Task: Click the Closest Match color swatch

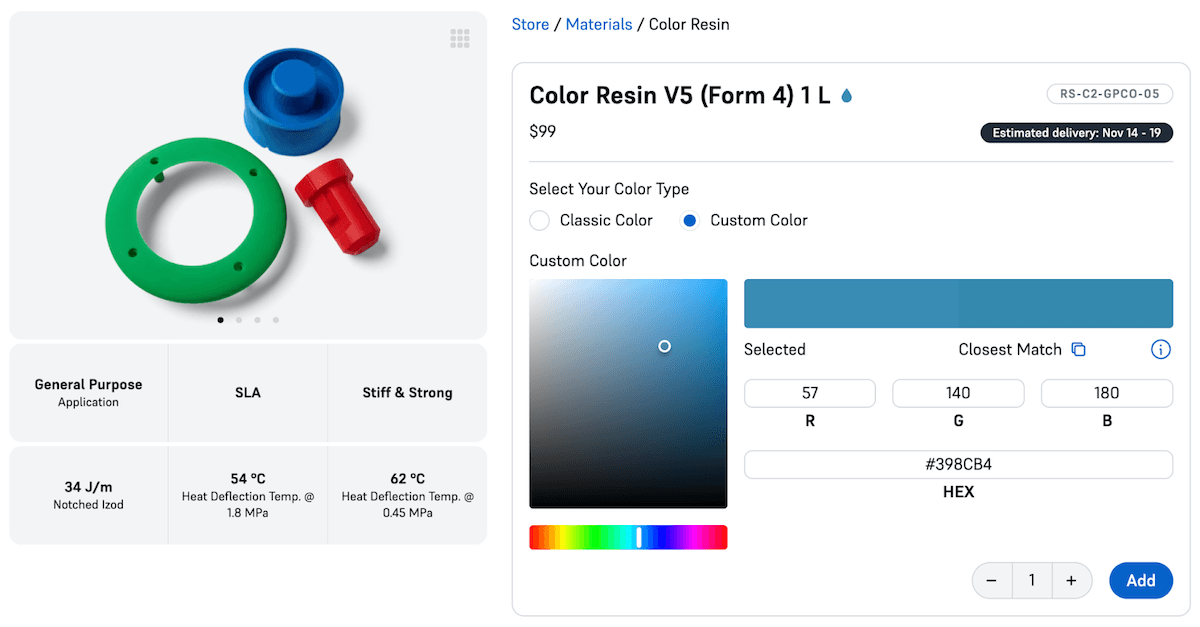Action: [x=1066, y=303]
